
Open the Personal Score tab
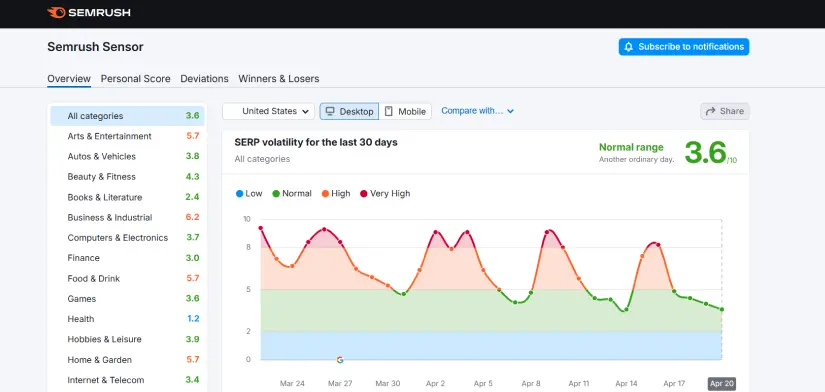point(136,79)
